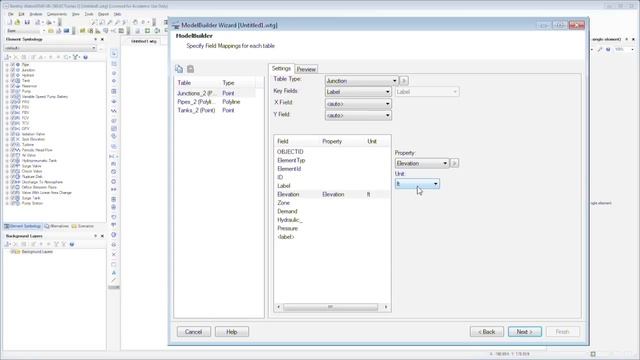Open the Components menu
The height and width of the screenshot is (360, 640).
57,14
